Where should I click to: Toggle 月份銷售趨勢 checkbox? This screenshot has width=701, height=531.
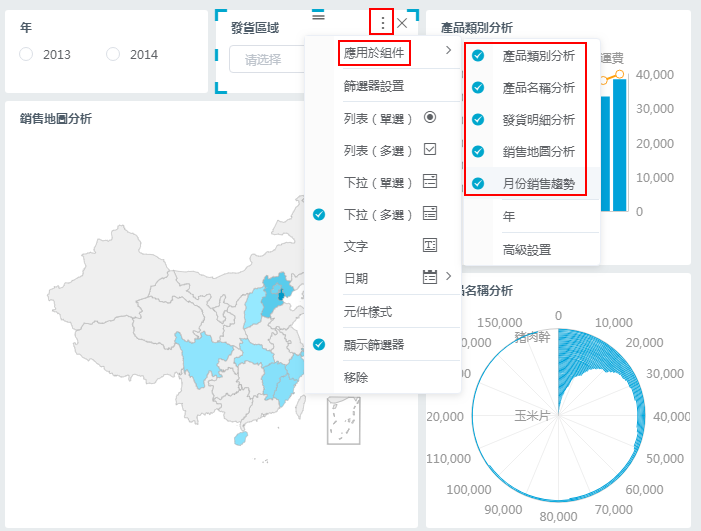pyautogui.click(x=478, y=184)
